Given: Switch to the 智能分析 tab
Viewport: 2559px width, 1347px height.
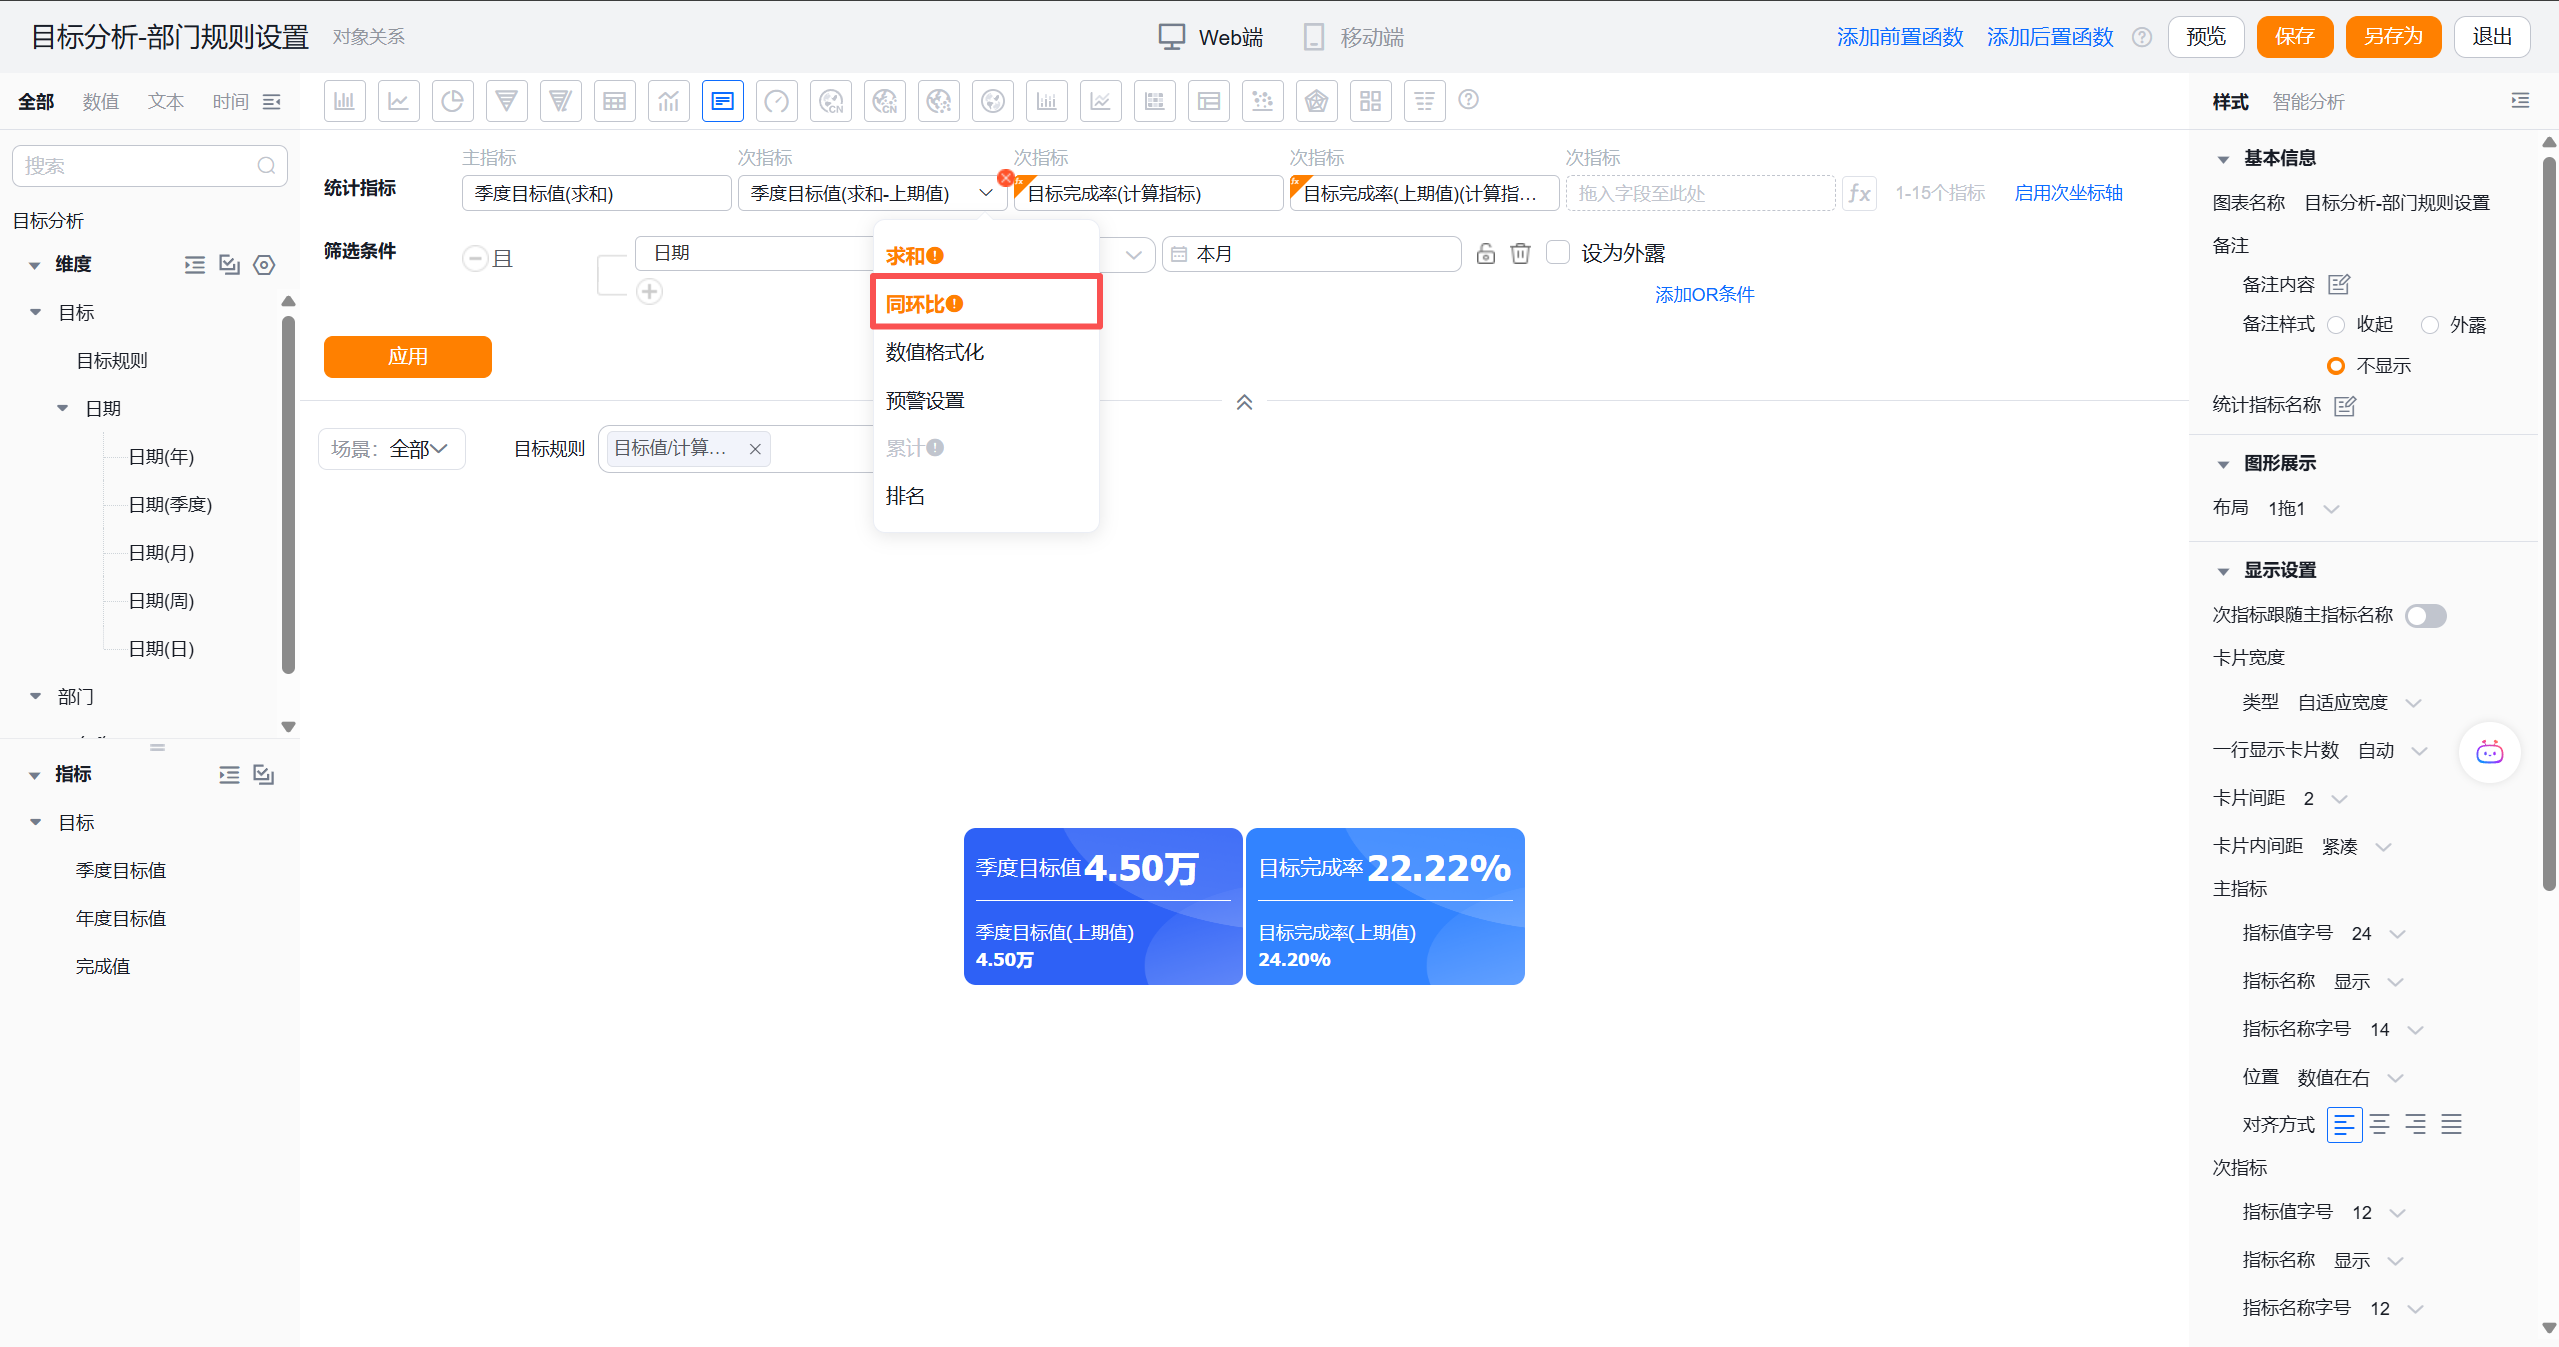Looking at the screenshot, I should coord(2307,102).
